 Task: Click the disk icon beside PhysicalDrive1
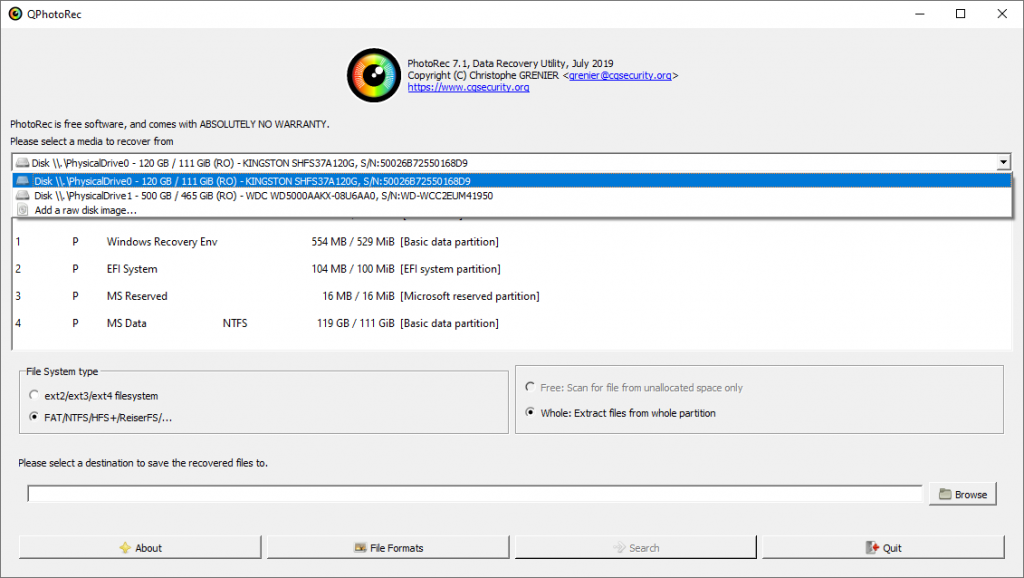23,196
